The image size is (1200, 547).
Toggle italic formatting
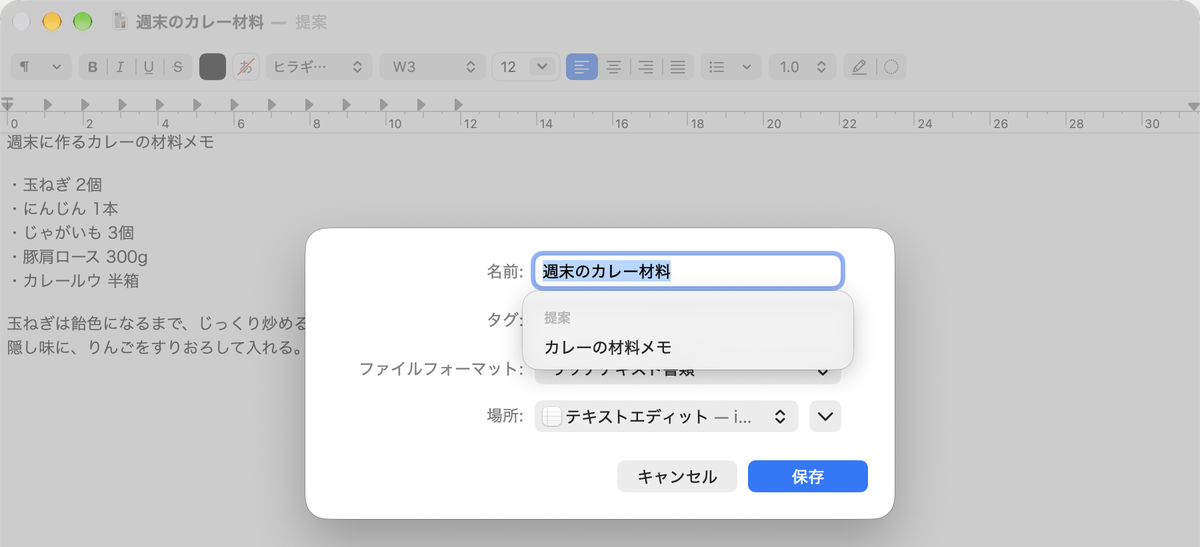coord(120,67)
